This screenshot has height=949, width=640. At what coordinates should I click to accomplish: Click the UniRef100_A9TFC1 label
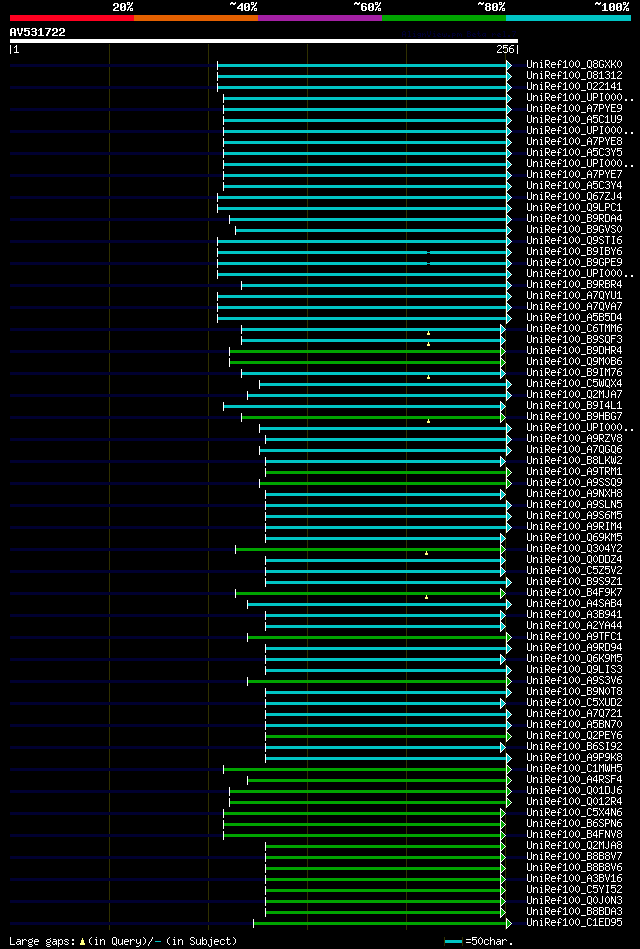click(x=574, y=637)
